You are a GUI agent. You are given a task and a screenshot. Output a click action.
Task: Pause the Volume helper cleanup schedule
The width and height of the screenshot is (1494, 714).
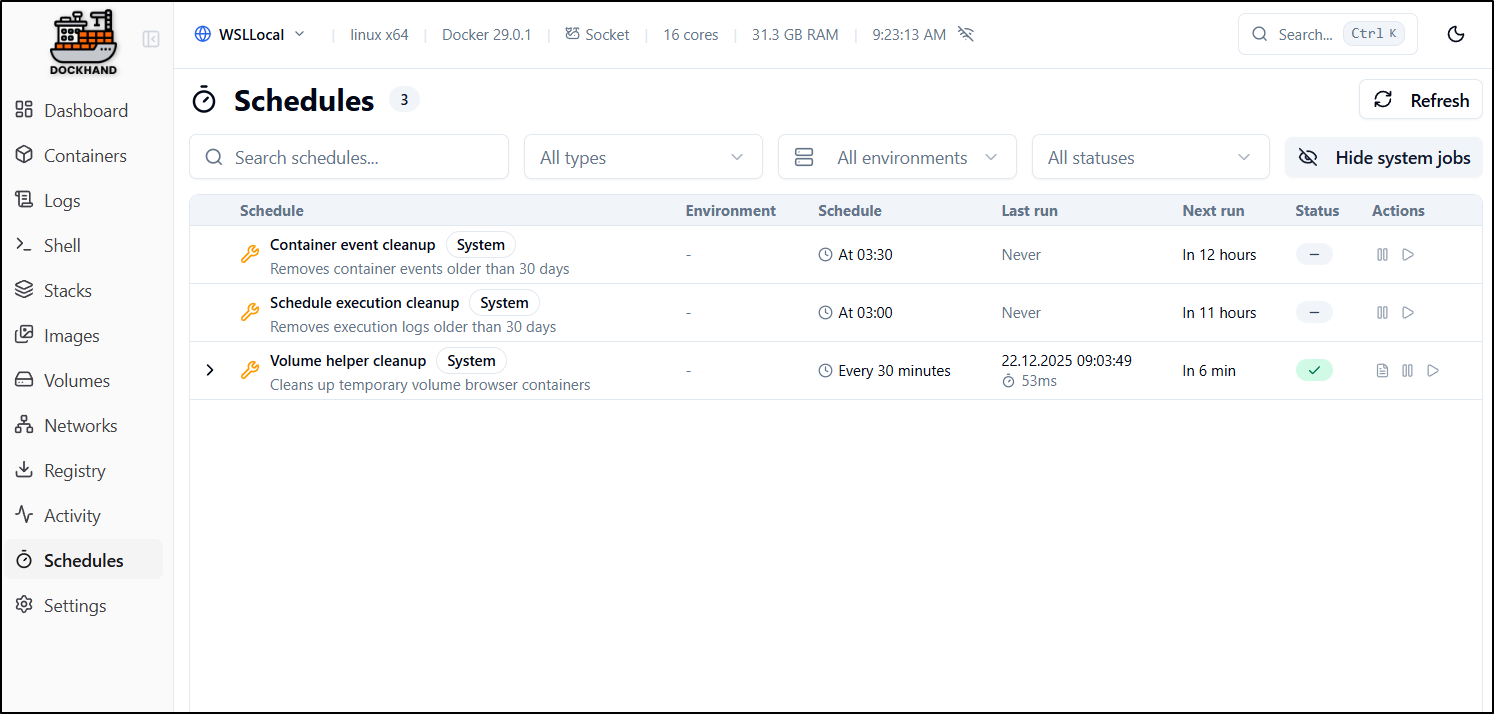[x=1407, y=371]
